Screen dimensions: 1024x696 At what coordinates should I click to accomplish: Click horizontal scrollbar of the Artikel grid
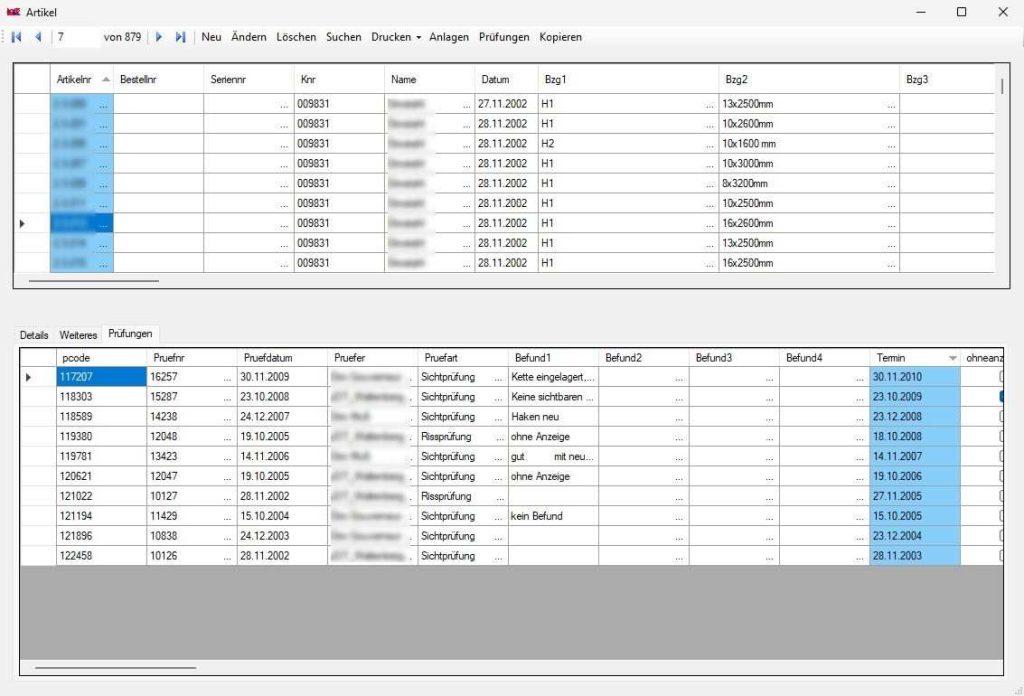coord(93,281)
